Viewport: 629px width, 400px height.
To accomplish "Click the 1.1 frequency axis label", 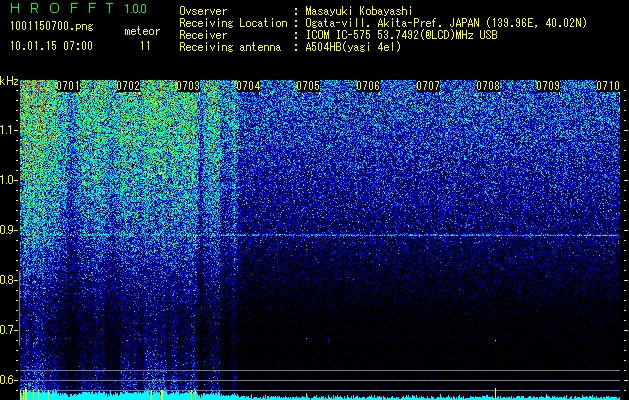I will pyautogui.click(x=9, y=130).
